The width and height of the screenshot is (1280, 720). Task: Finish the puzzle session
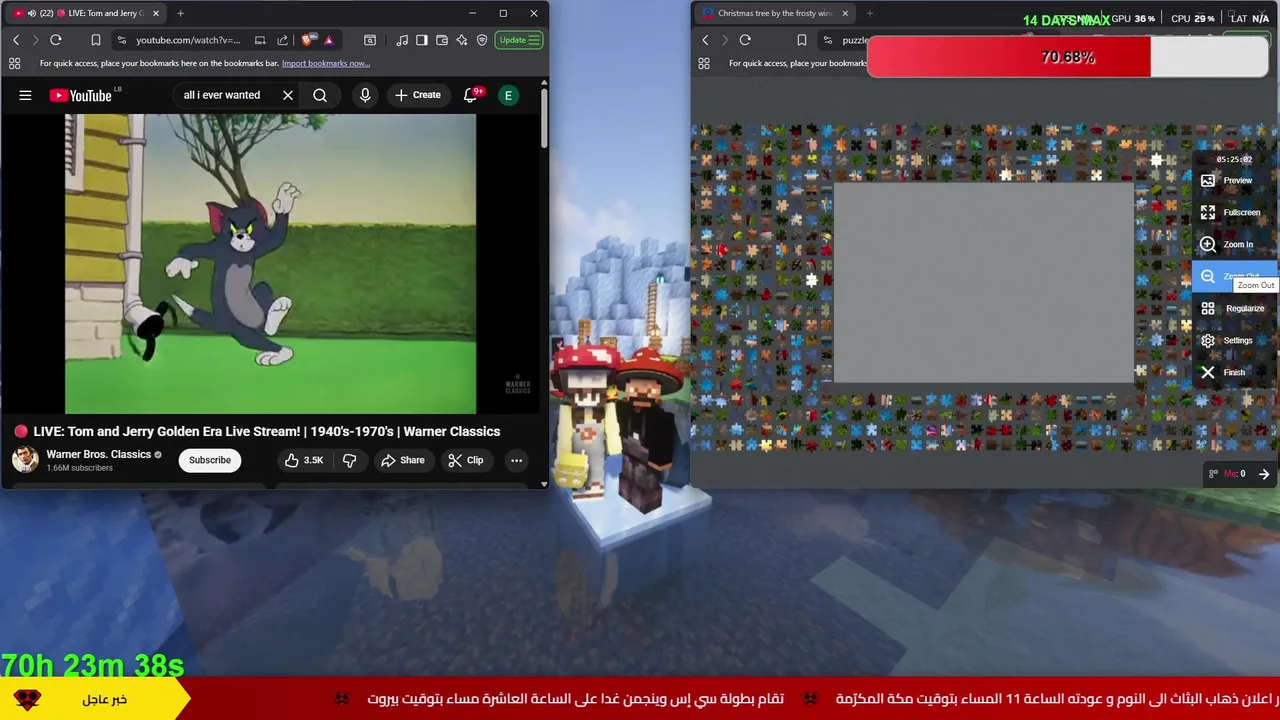click(1235, 373)
